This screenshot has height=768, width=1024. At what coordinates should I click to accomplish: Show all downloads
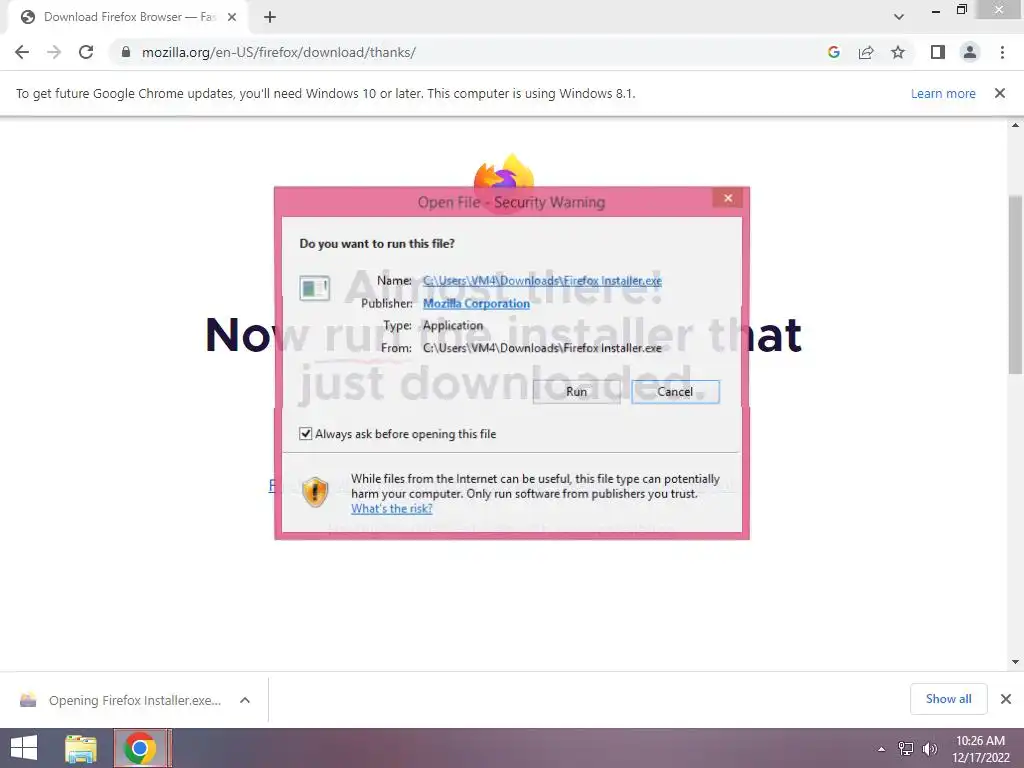[948, 699]
